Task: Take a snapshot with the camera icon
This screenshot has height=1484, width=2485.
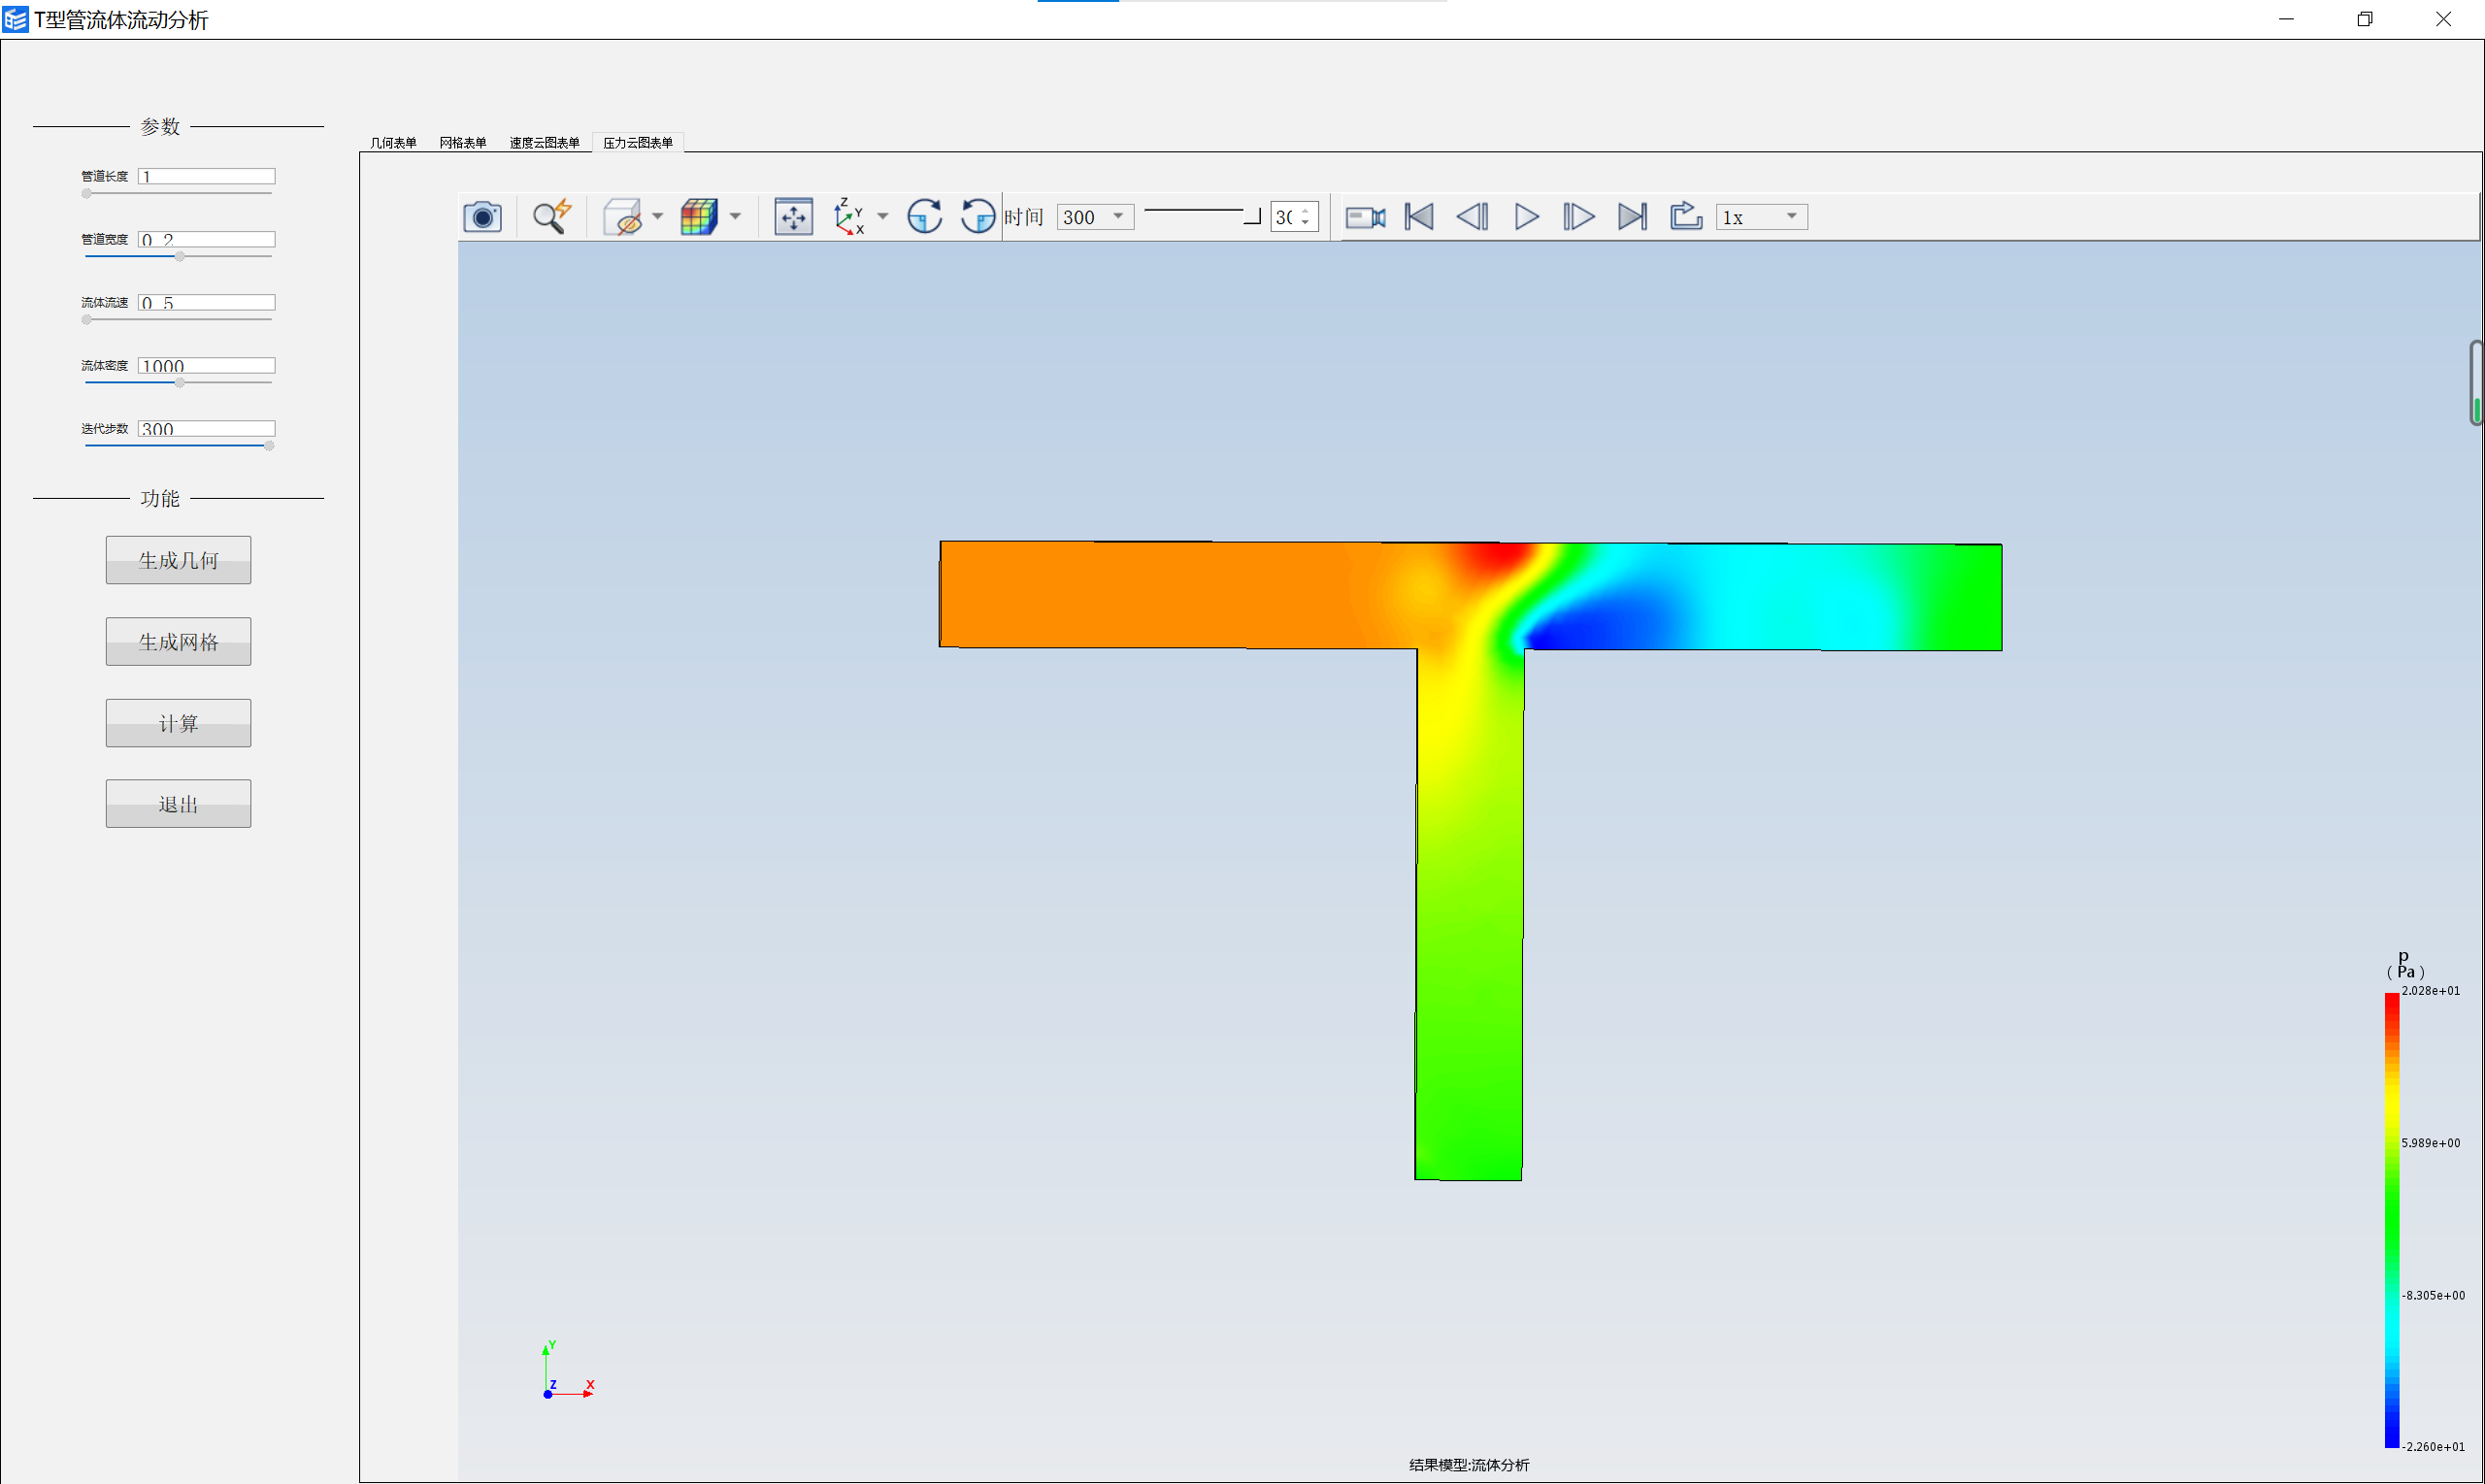Action: point(482,217)
